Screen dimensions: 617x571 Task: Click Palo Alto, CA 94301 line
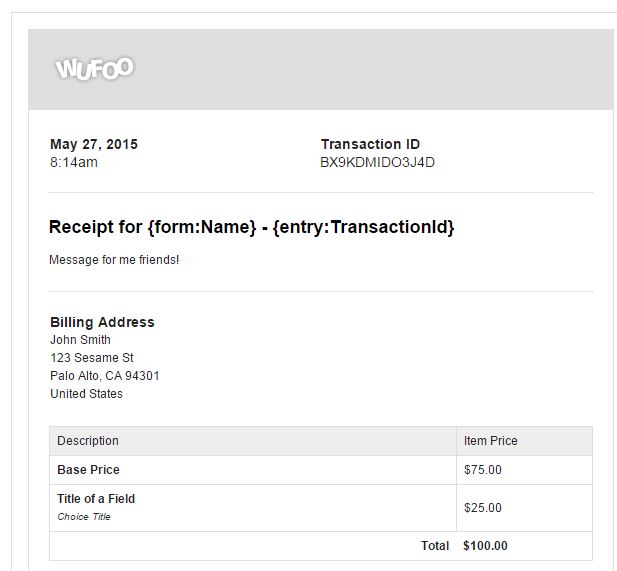[x=105, y=376]
